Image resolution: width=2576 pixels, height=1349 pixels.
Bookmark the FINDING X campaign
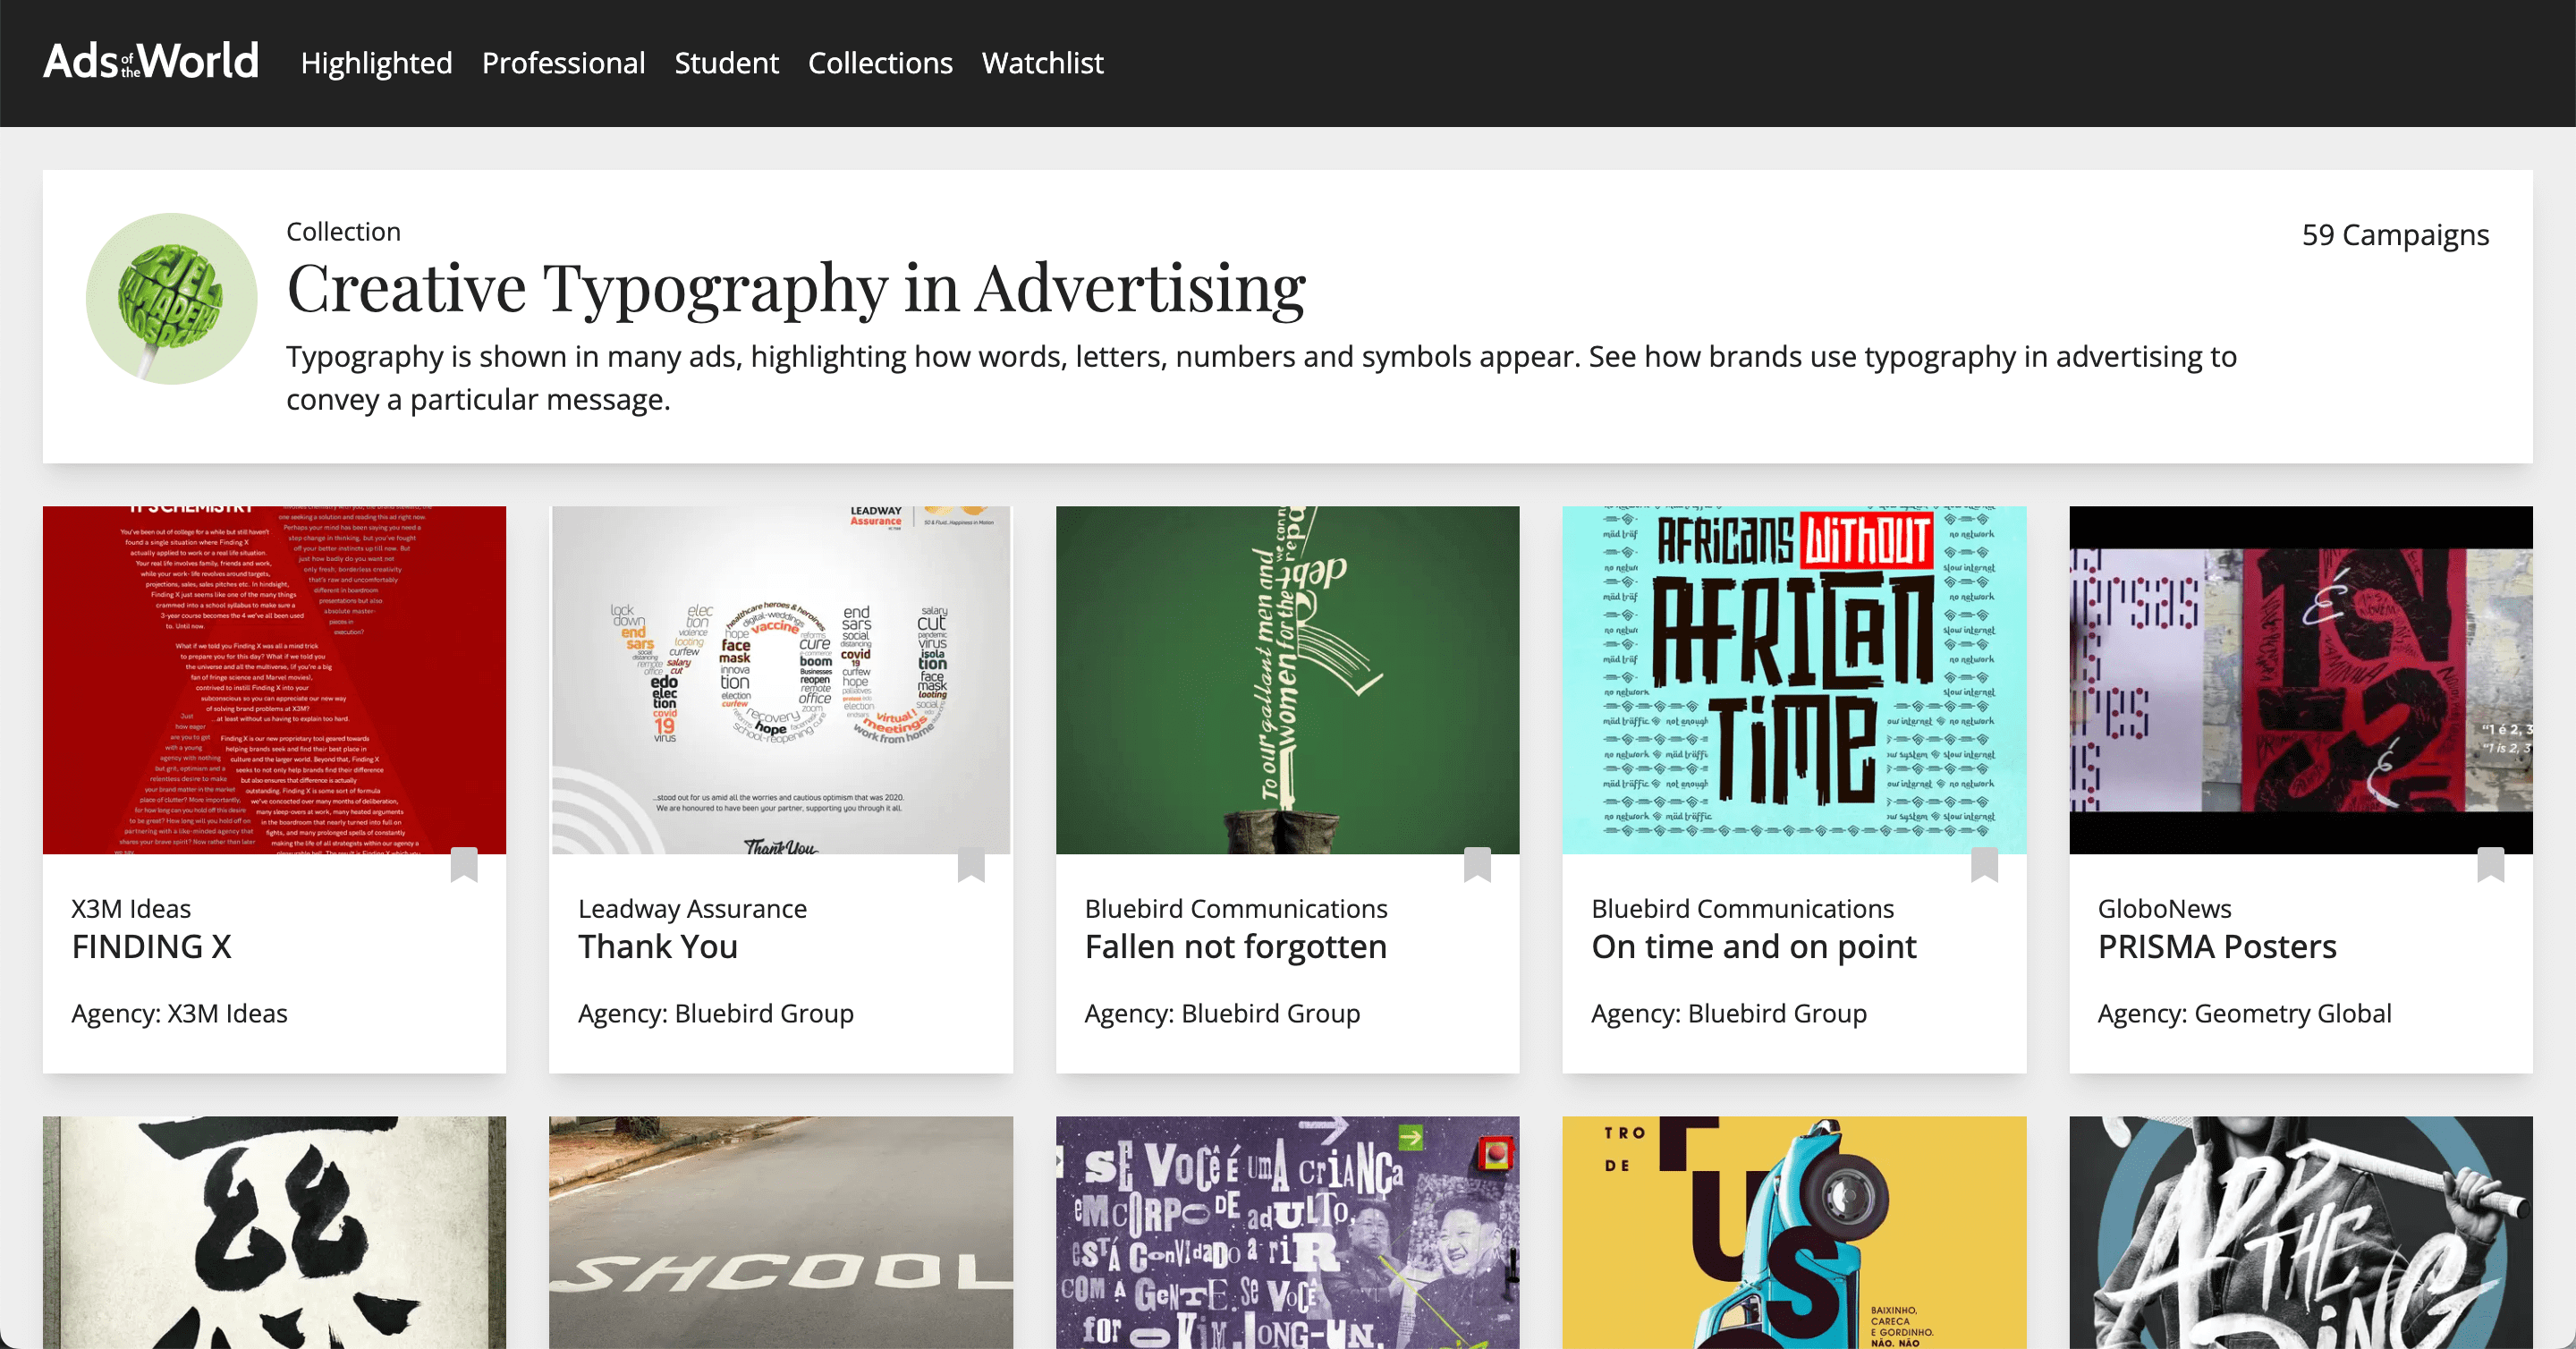pos(465,868)
